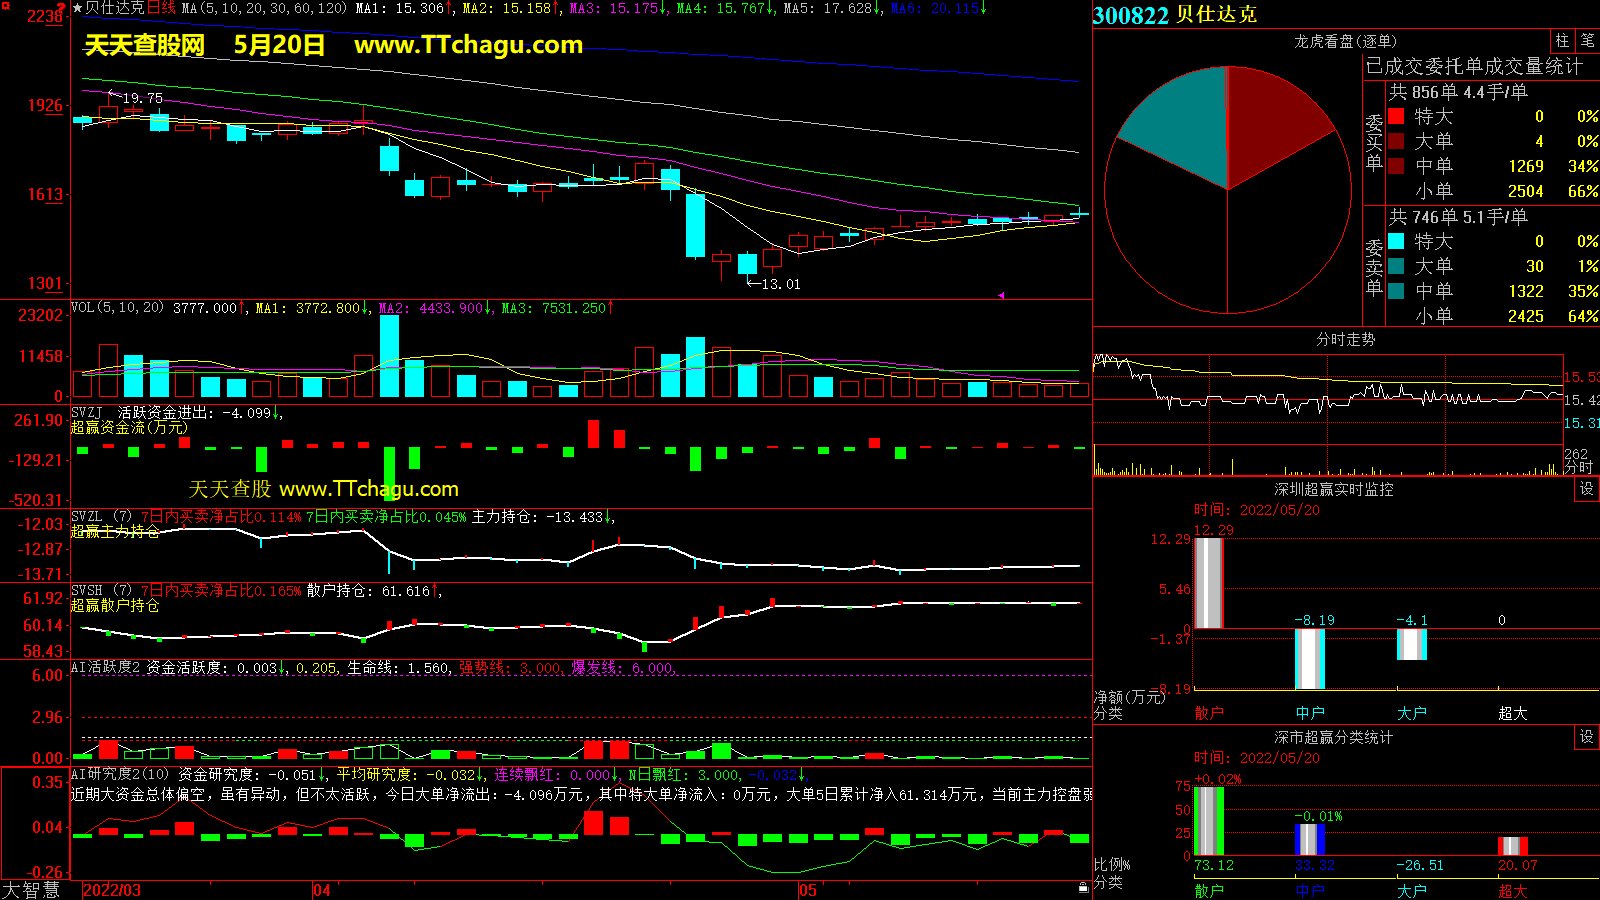Click the 超赢资金流(万元) indicator label
Viewport: 1600px width, 900px height.
[x=129, y=428]
